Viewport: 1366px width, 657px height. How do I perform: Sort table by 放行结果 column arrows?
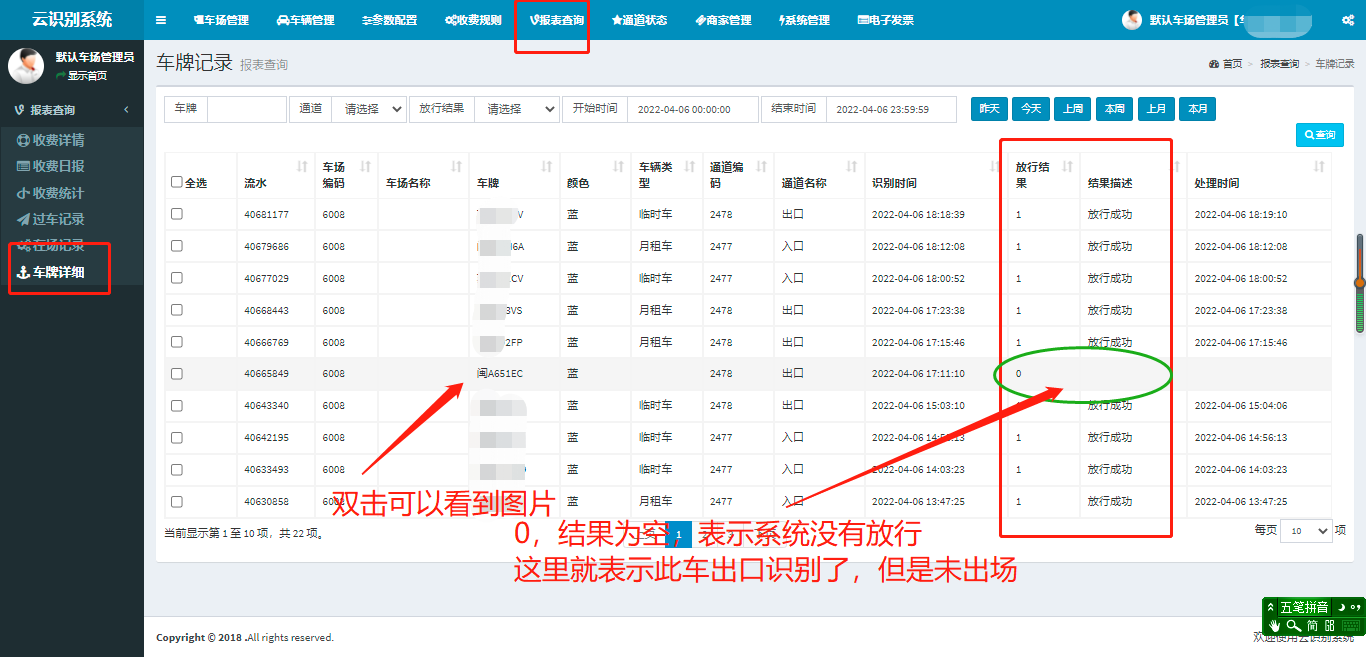(1067, 166)
